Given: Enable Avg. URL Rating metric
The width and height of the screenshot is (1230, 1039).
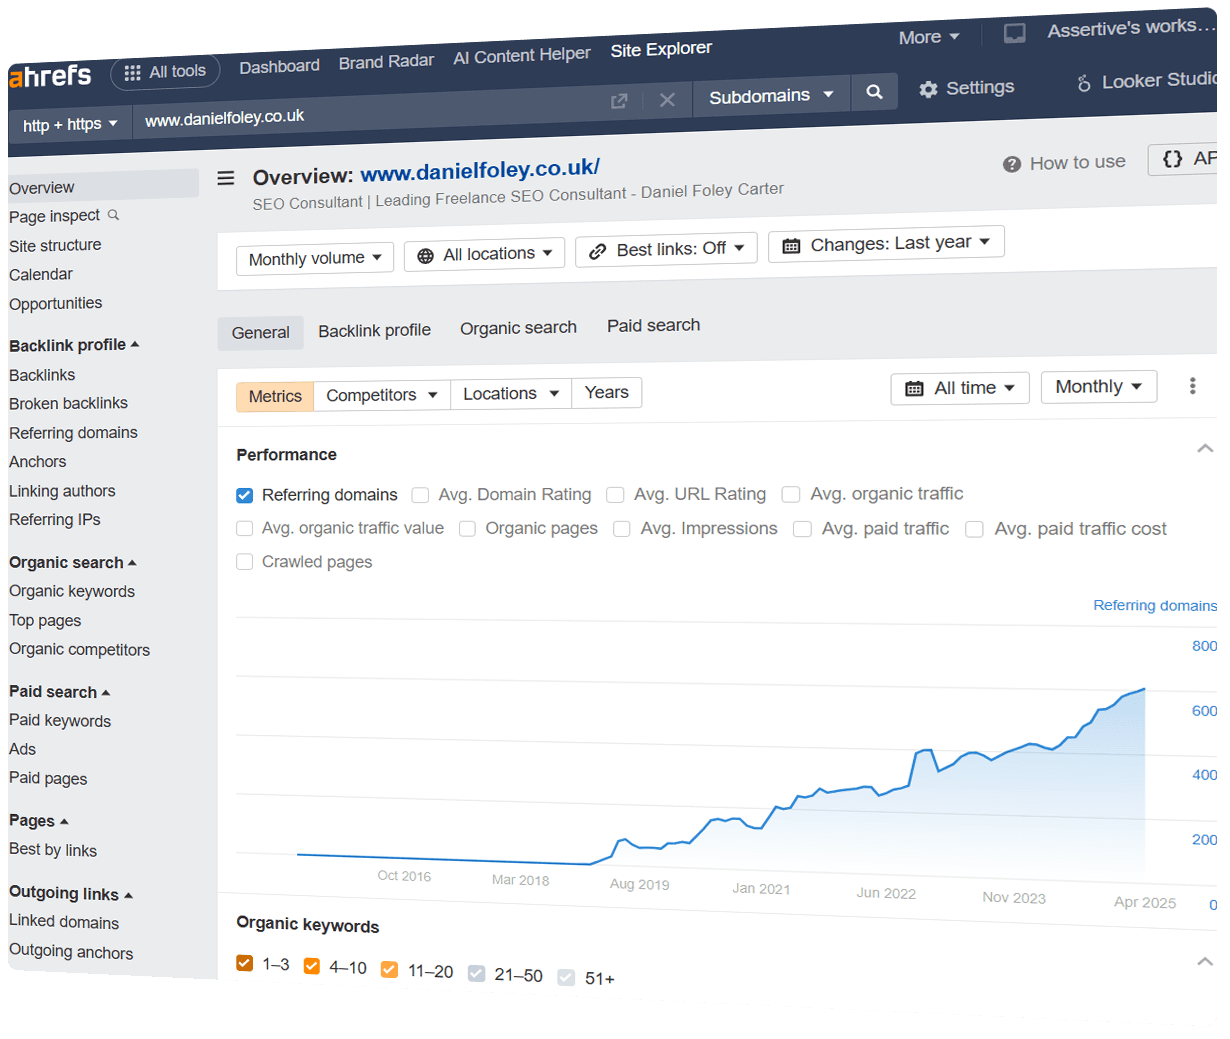Looking at the screenshot, I should coord(615,495).
